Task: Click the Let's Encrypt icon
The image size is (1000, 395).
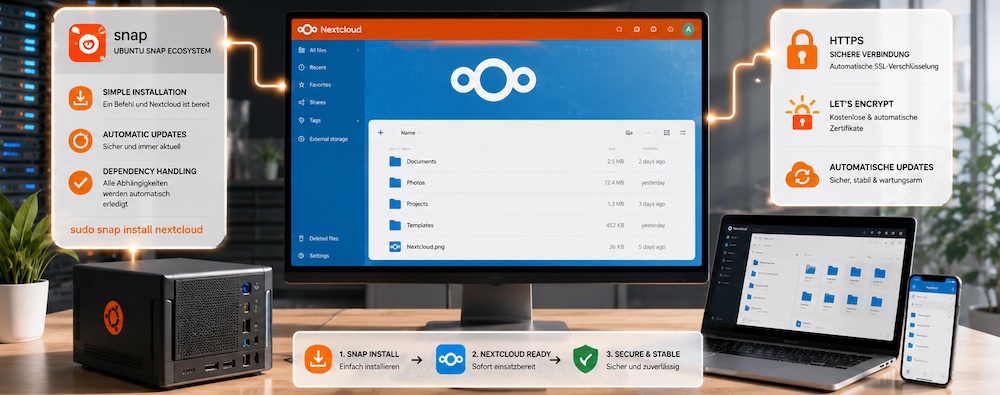Action: point(802,114)
